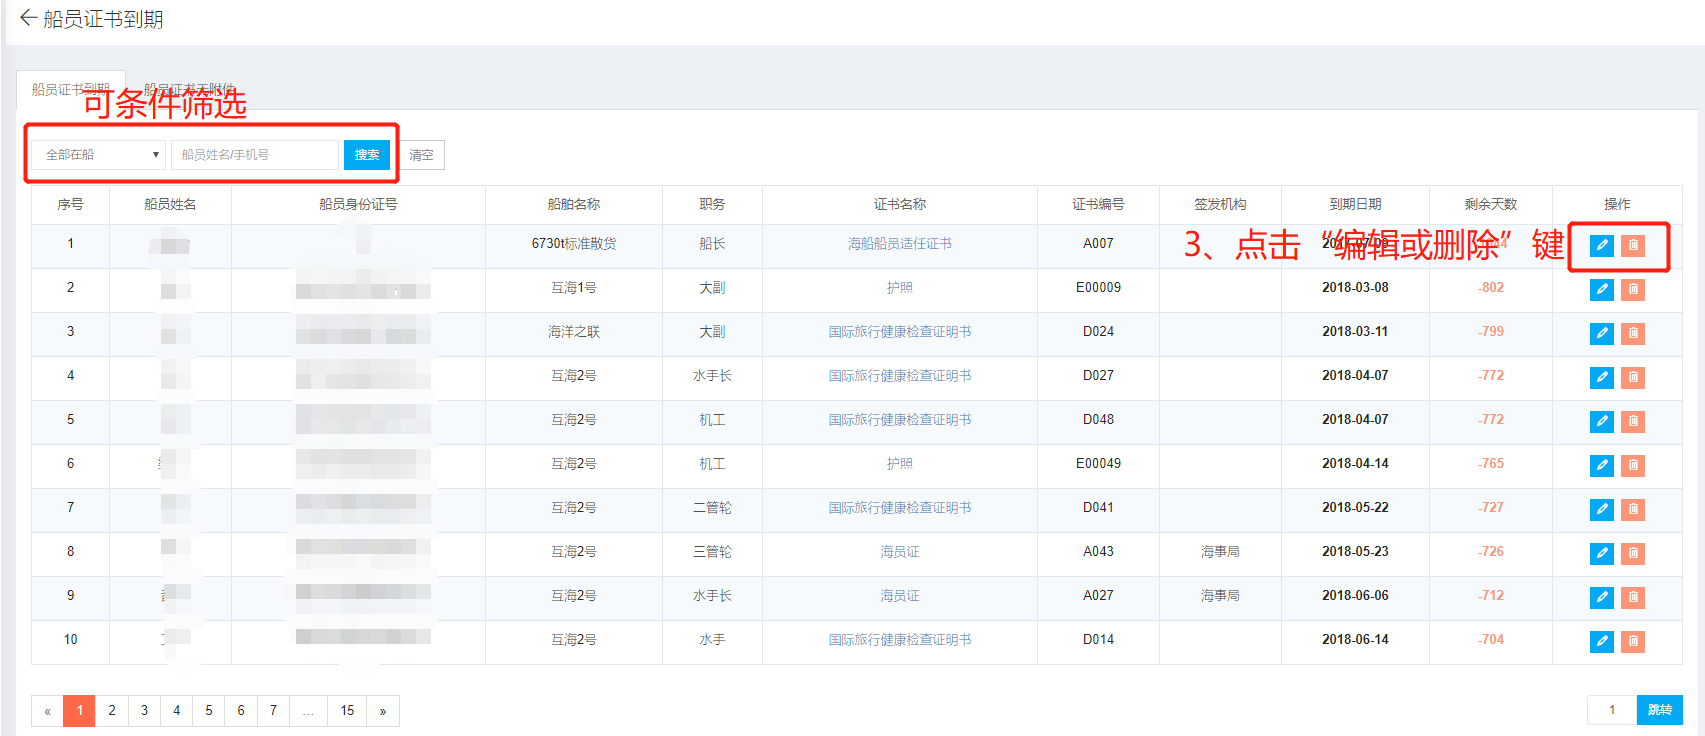This screenshot has height=736, width=1705.
Task: Click the expiry date 2018-03-08
Action: [1355, 287]
